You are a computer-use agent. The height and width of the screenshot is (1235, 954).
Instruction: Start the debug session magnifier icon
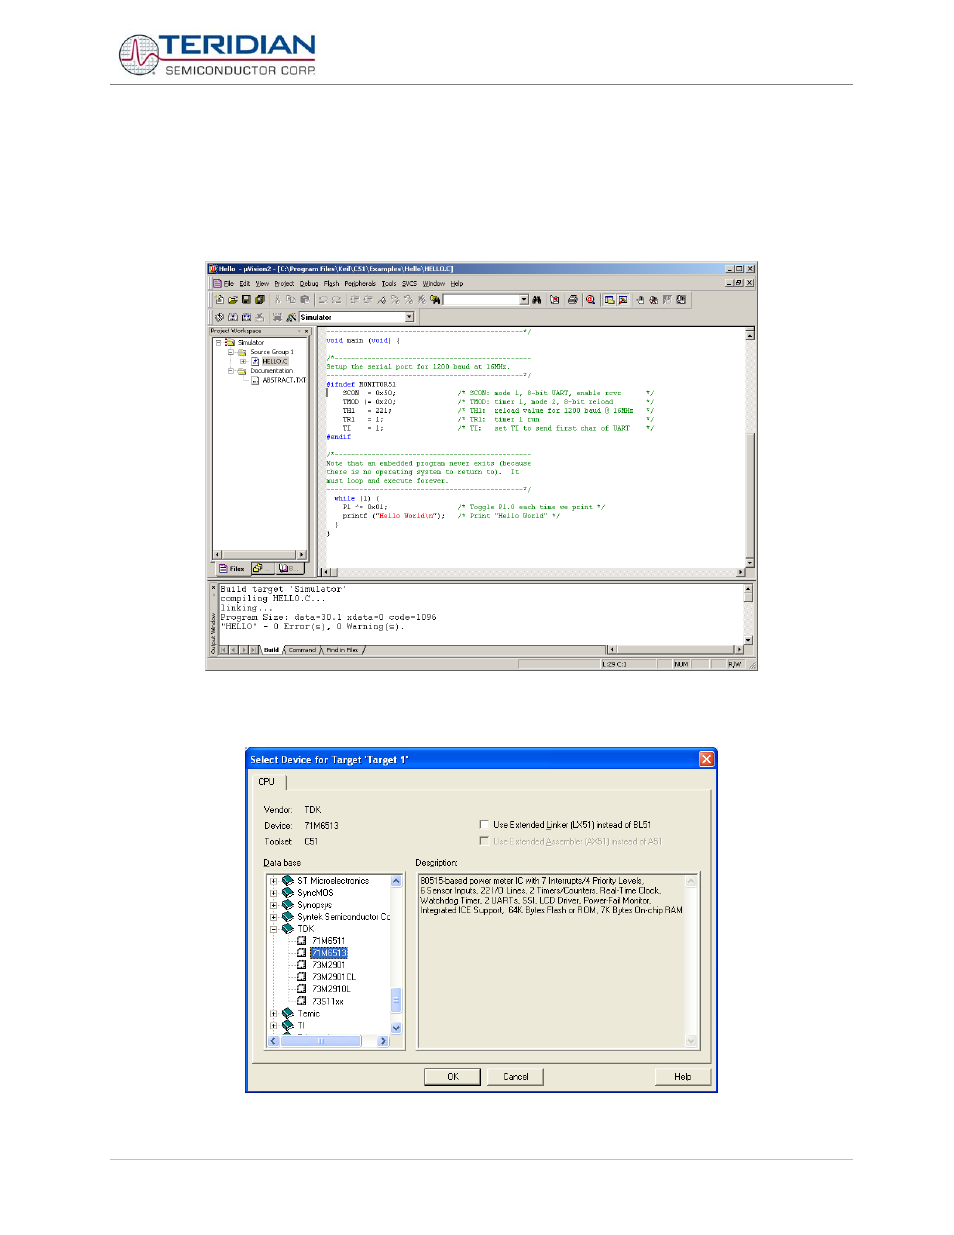click(591, 300)
